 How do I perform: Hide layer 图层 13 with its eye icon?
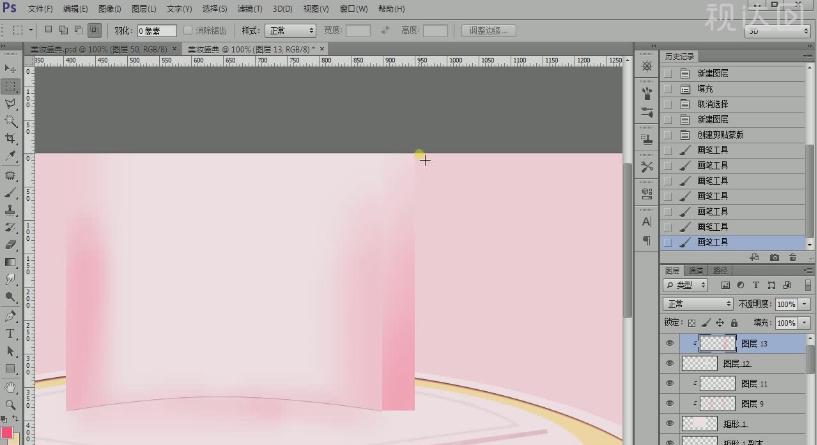click(670, 343)
